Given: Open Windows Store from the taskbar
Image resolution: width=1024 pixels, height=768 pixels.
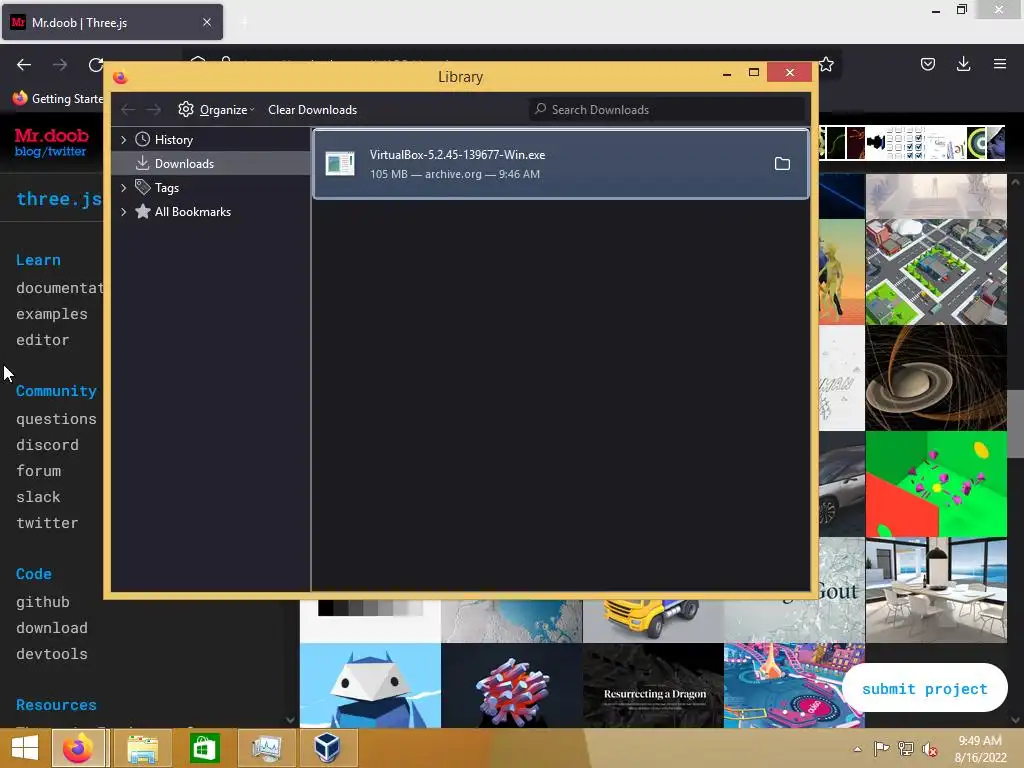Looking at the screenshot, I should [204, 748].
